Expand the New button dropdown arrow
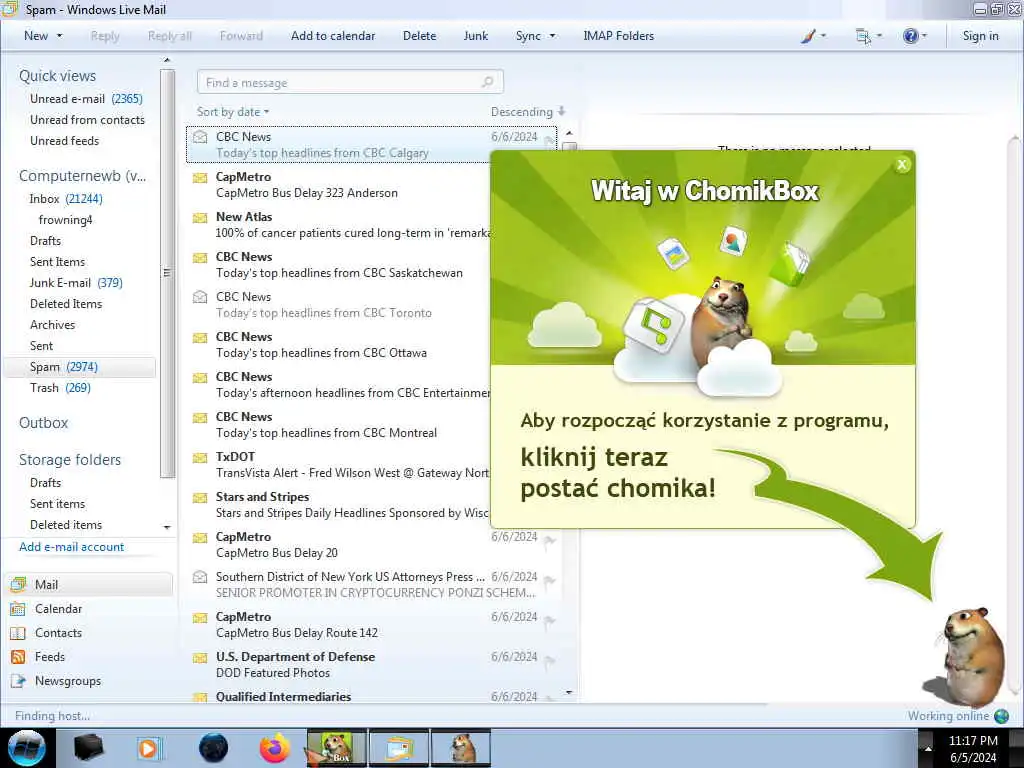This screenshot has height=768, width=1024. tap(59, 36)
